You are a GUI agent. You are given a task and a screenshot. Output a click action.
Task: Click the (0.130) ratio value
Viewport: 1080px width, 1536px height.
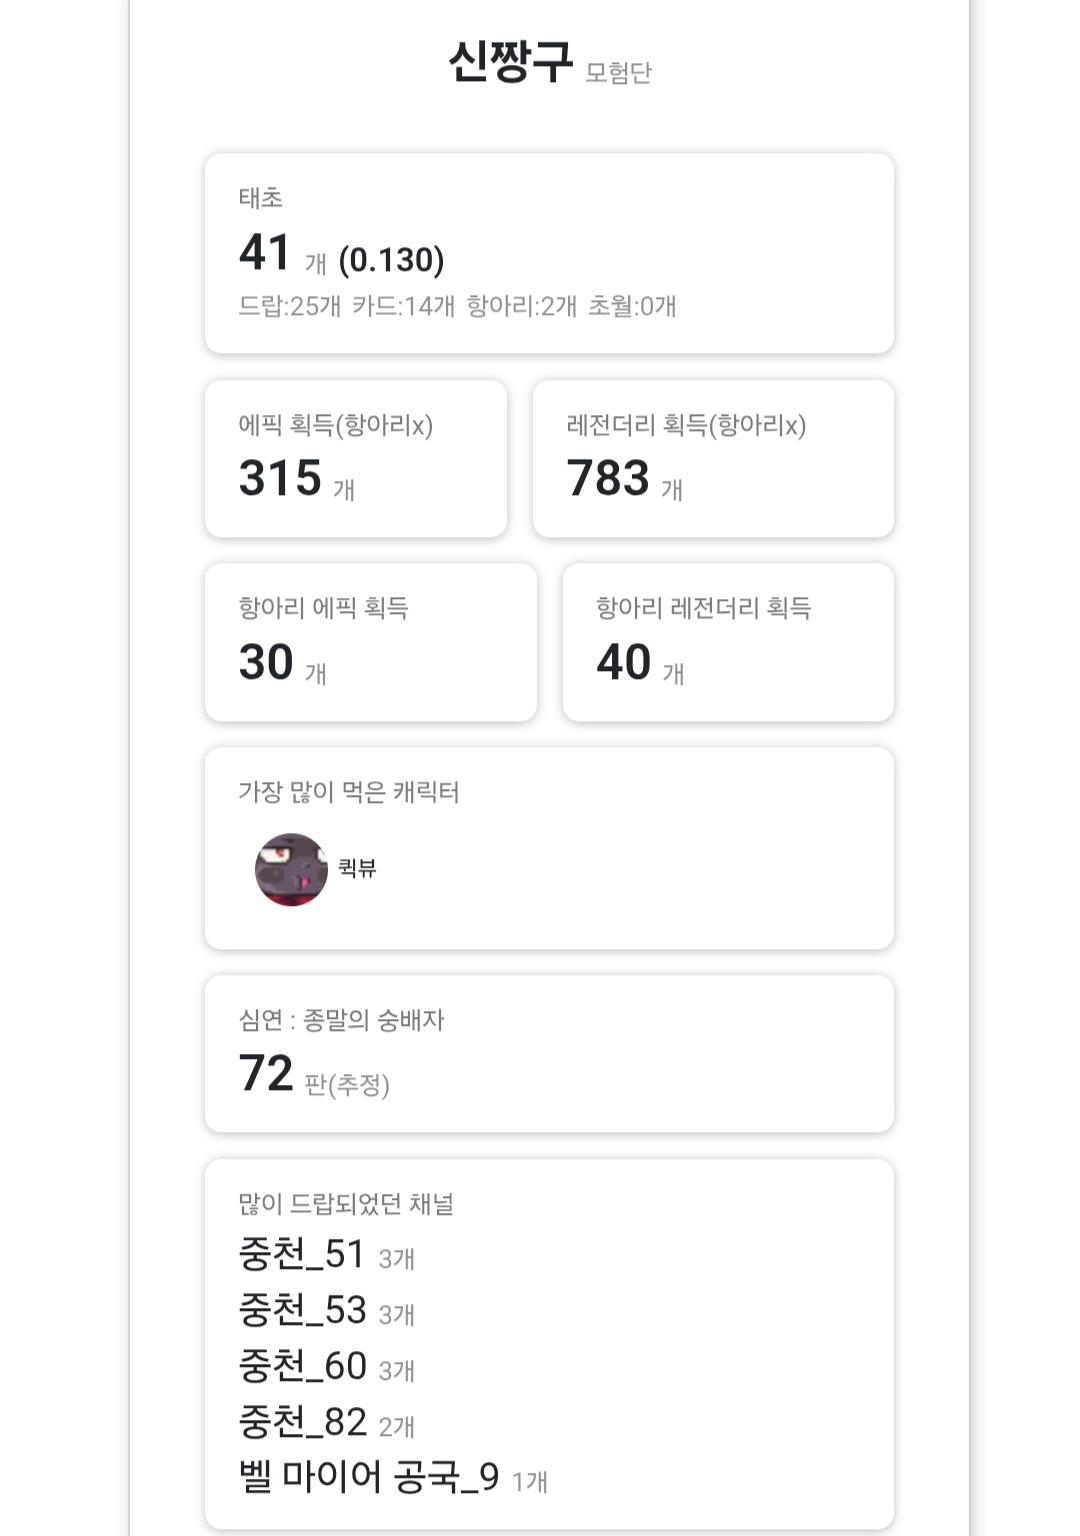click(392, 260)
